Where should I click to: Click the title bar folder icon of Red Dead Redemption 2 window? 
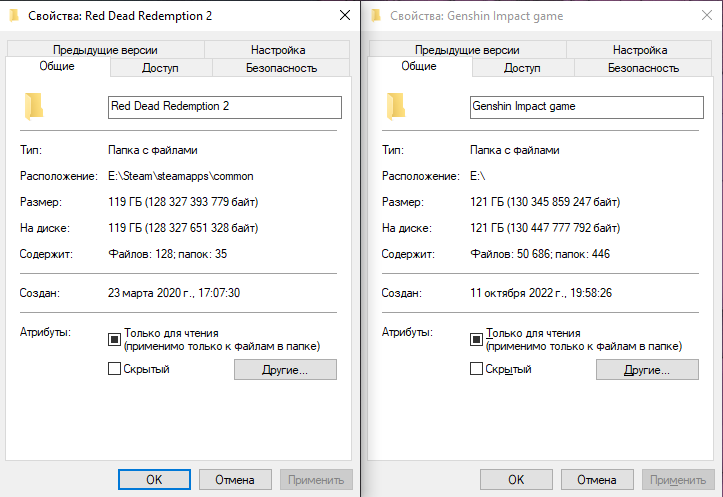13,16
